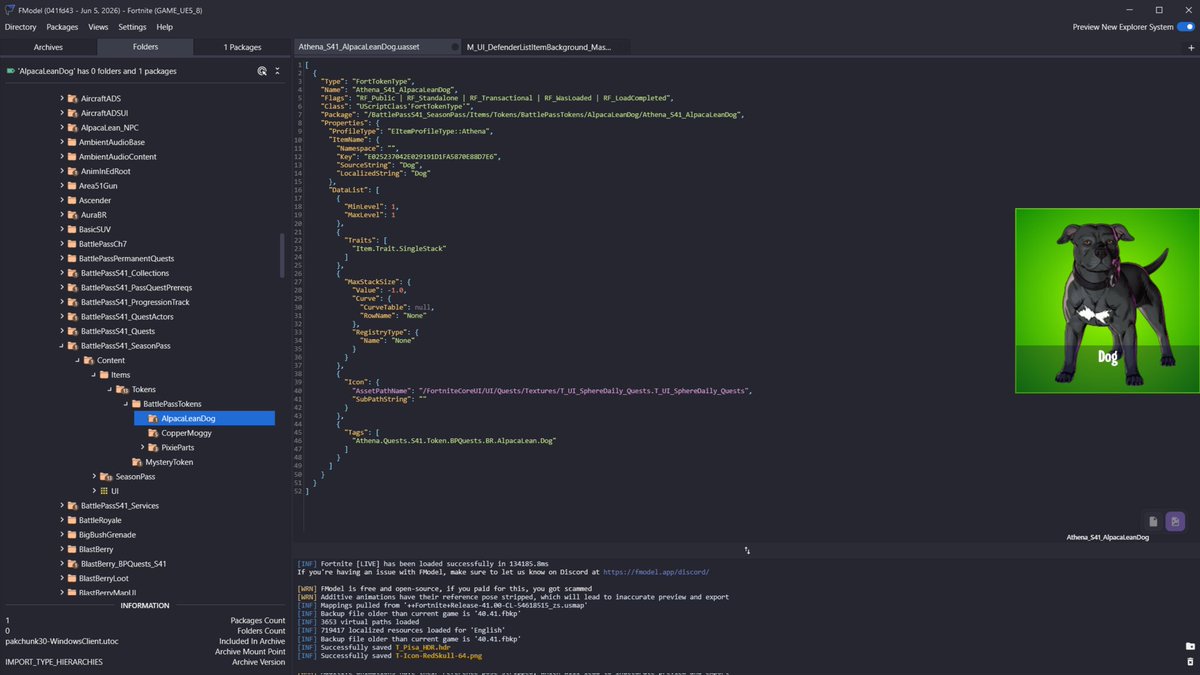
Task: Expand the AlpacaLean_NPC folder
Action: point(60,128)
